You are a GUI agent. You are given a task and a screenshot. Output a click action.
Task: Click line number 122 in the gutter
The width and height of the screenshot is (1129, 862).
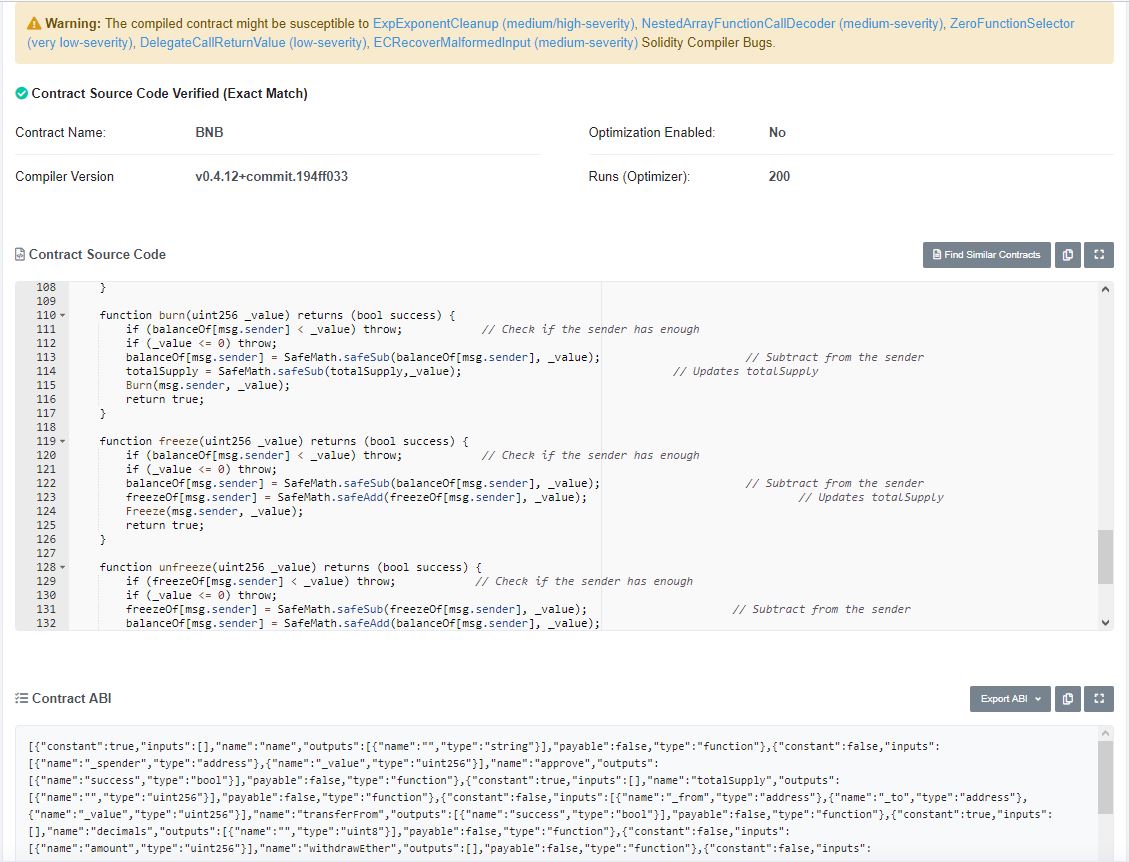click(46, 483)
